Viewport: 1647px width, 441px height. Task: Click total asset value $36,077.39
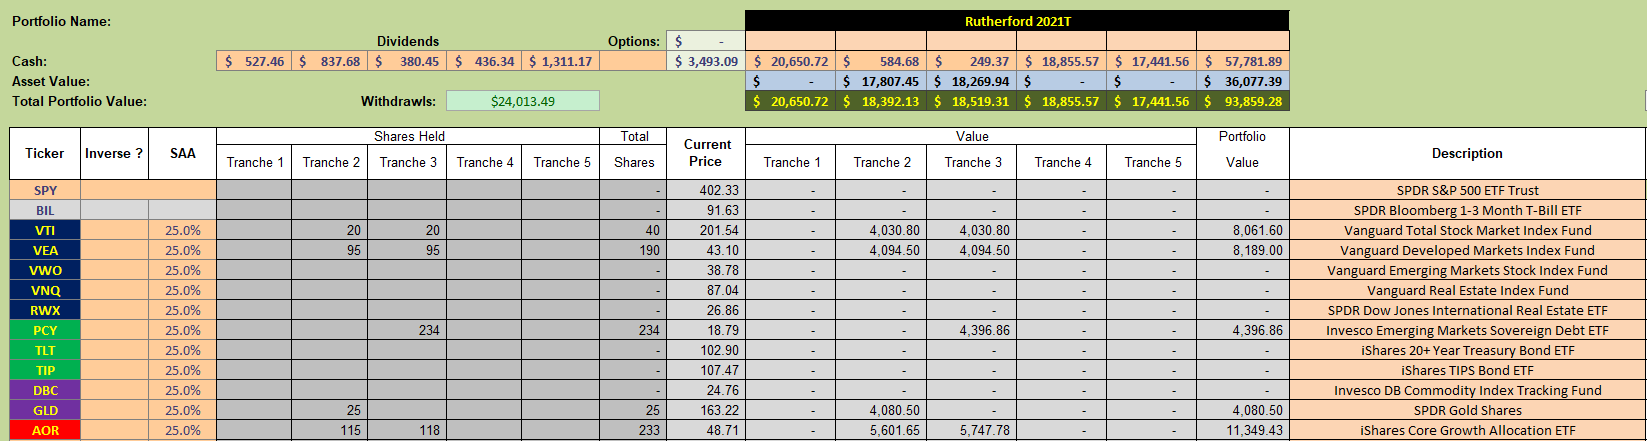[1243, 81]
